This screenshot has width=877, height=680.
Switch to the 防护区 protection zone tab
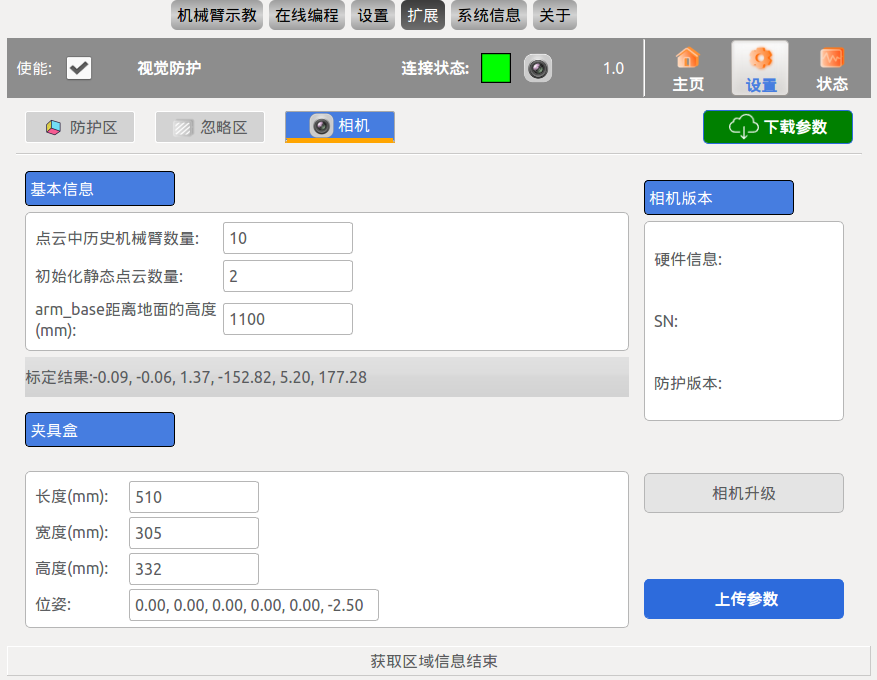tap(80, 127)
